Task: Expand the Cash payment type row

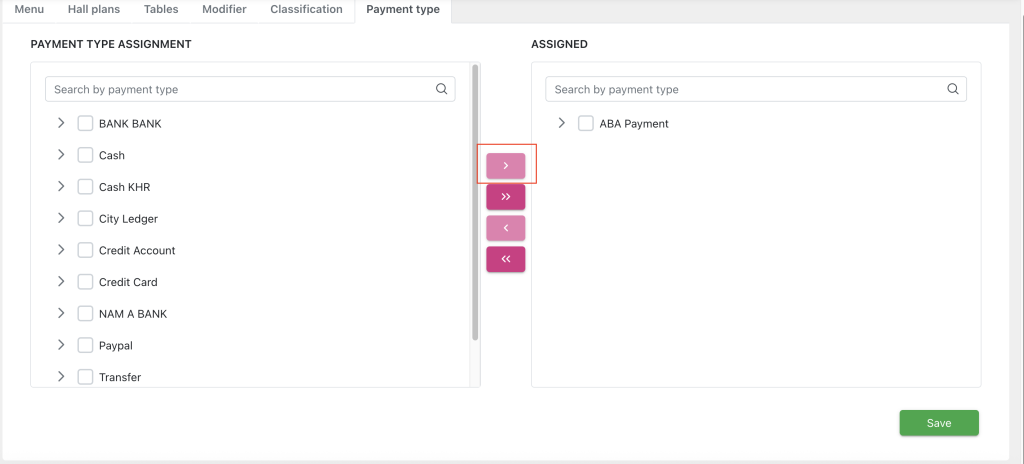Action: coord(61,155)
